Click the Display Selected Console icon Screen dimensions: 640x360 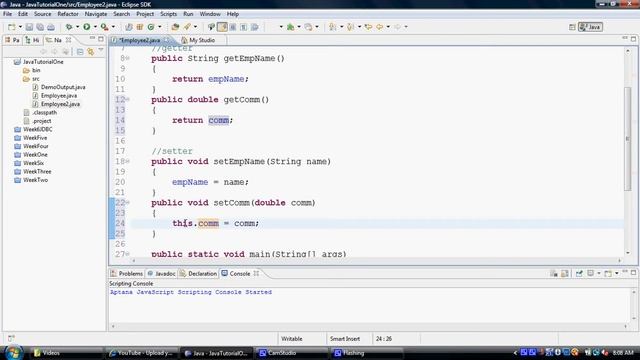click(591, 273)
